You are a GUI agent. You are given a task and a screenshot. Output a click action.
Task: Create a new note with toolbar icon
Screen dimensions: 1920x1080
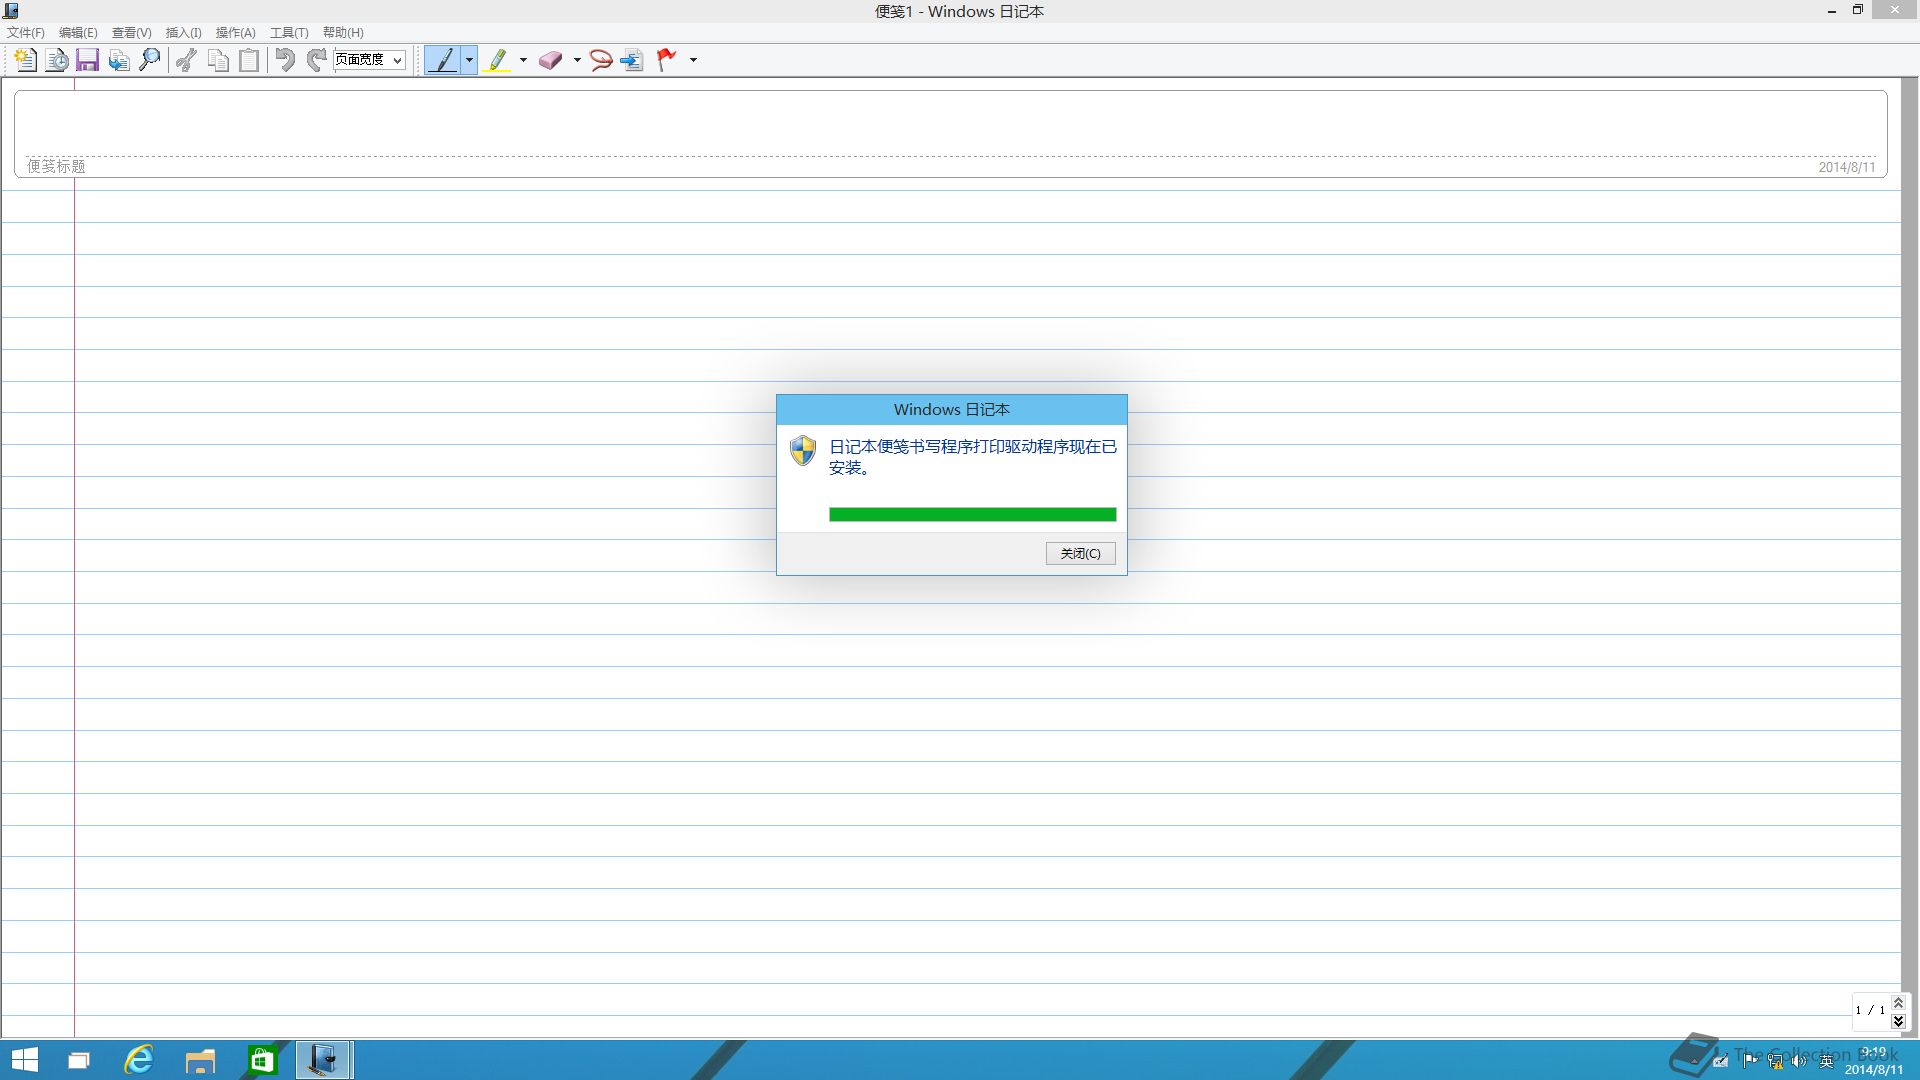tap(26, 60)
